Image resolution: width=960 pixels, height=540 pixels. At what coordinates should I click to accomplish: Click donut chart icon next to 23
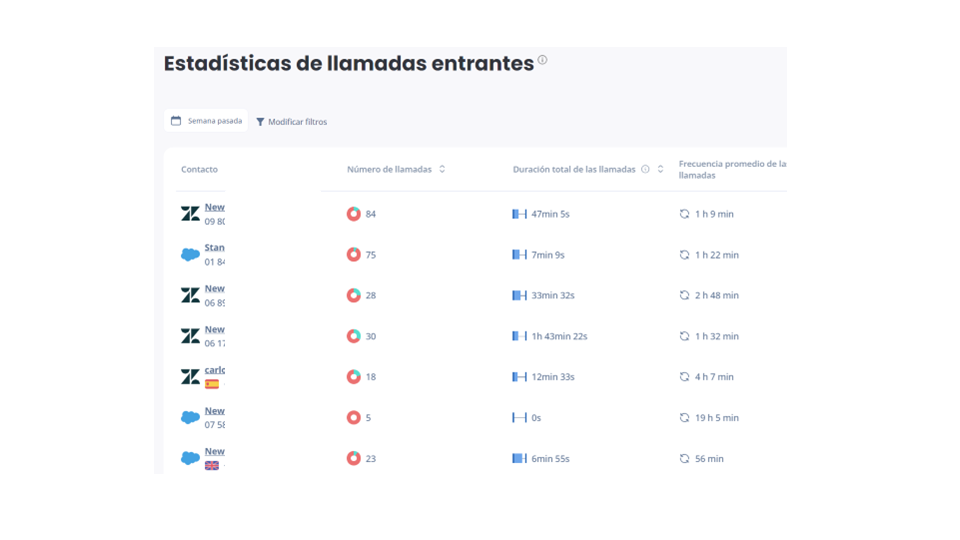point(353,458)
